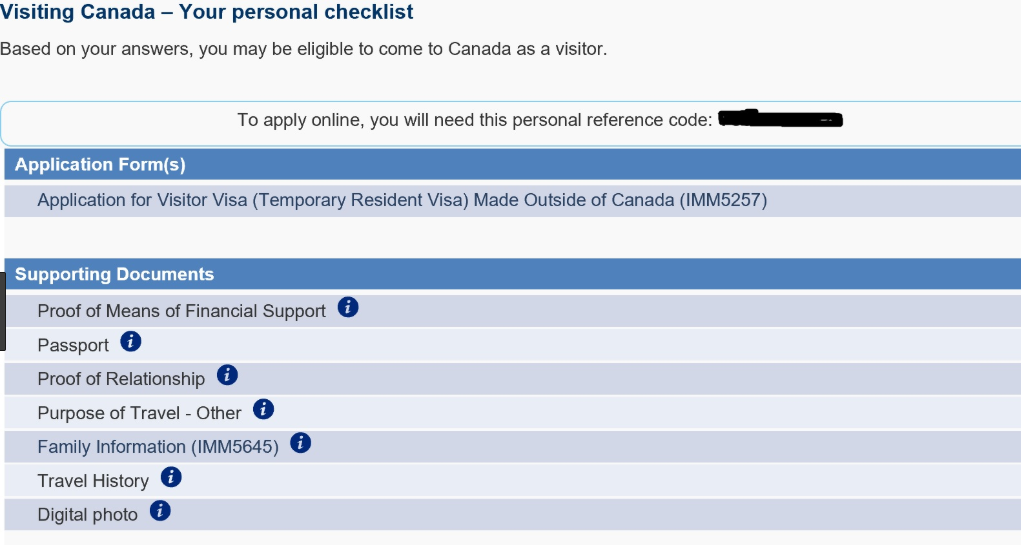Viewport: 1021px width, 545px height.
Task: Click the Supporting Documents section header
Action: click(x=512, y=274)
